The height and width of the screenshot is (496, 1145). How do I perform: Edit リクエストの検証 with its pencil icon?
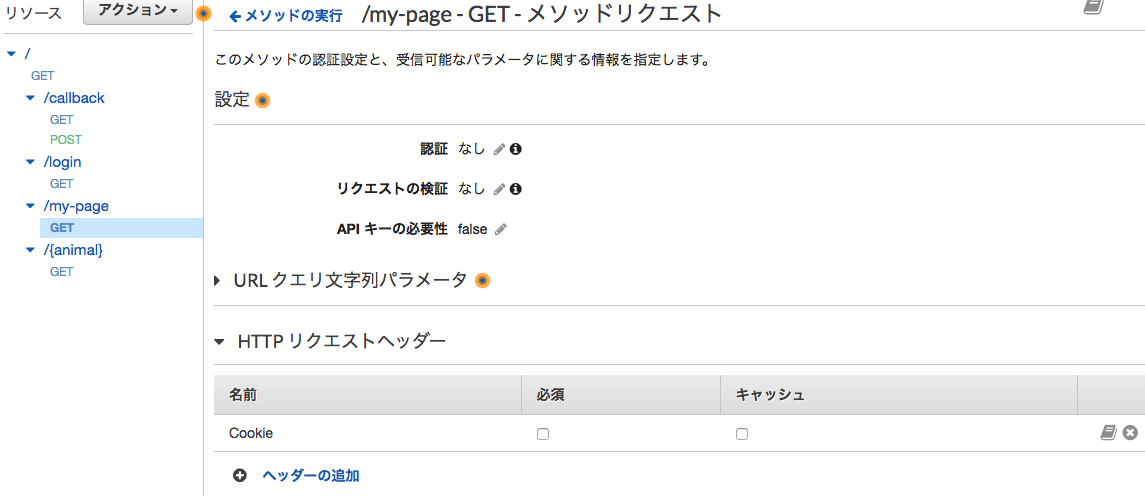[499, 189]
